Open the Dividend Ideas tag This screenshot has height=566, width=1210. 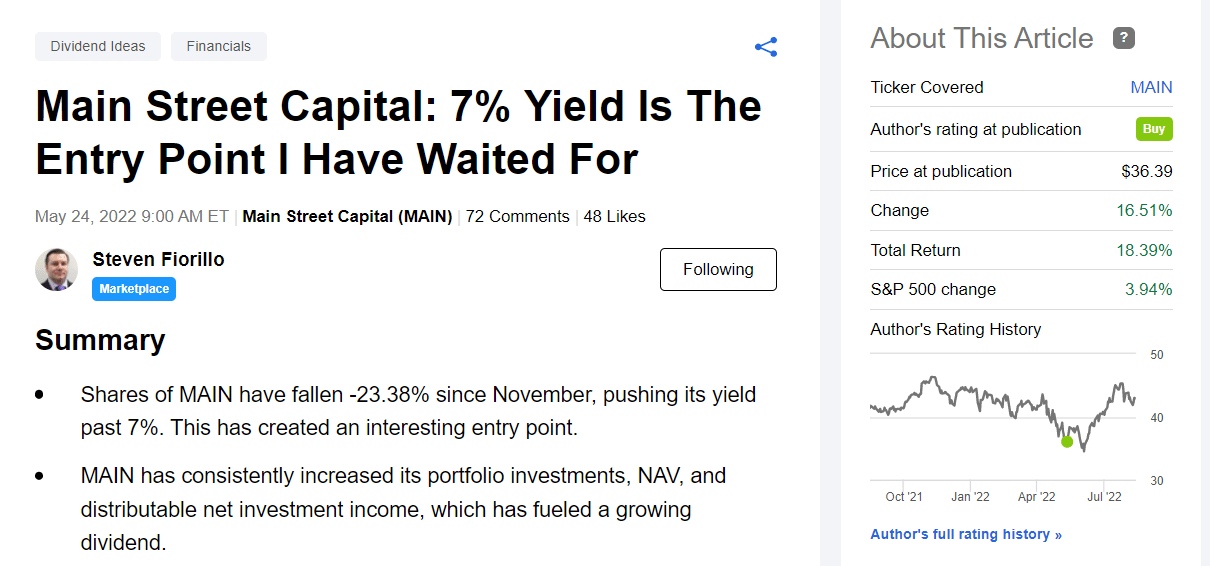(98, 46)
